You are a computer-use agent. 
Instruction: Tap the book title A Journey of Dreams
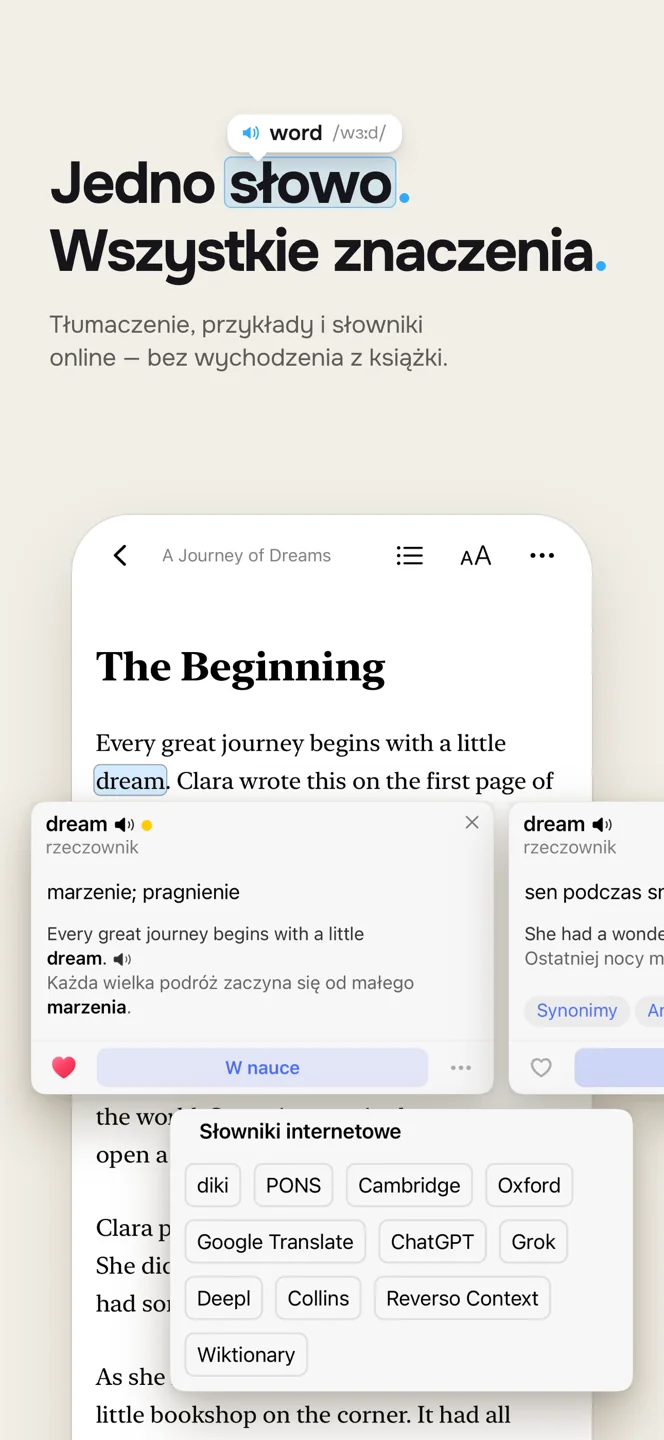247,556
